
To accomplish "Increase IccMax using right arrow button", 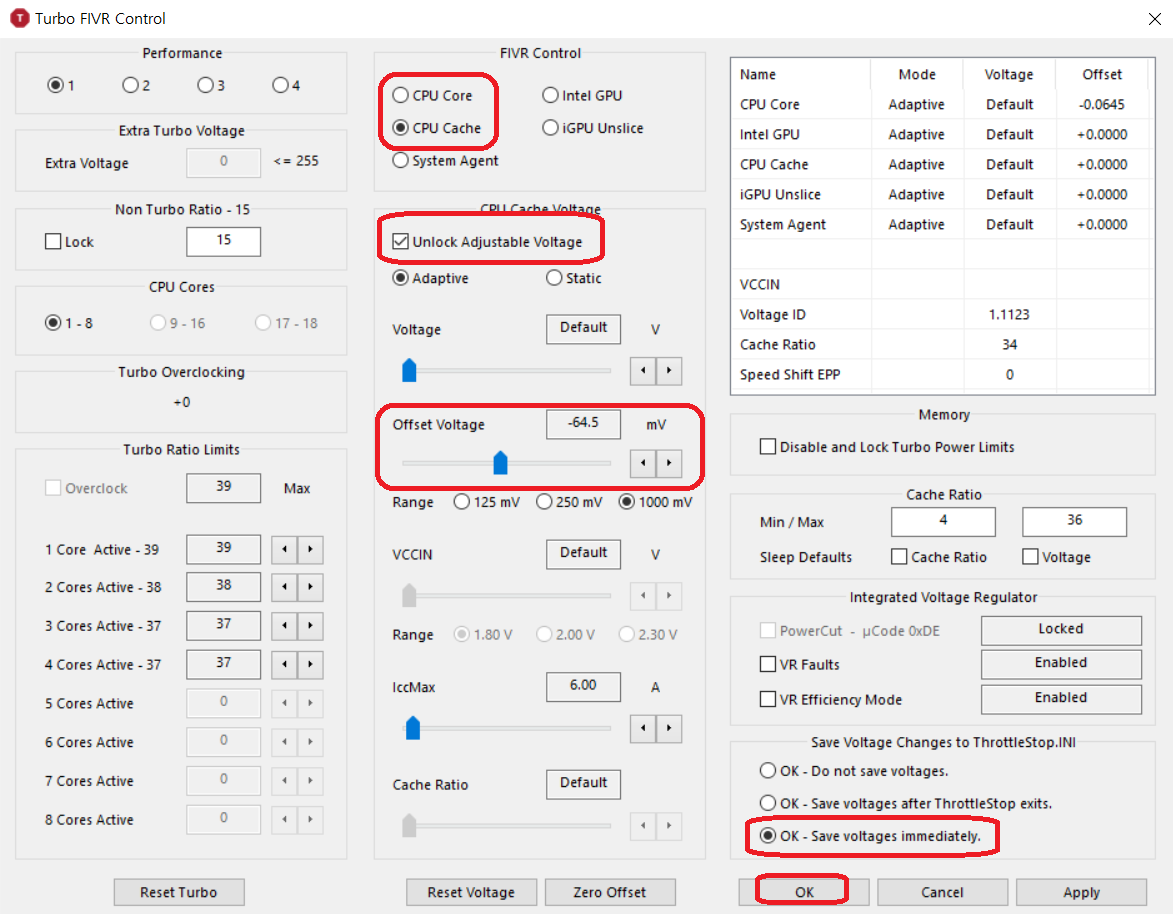I will click(669, 729).
